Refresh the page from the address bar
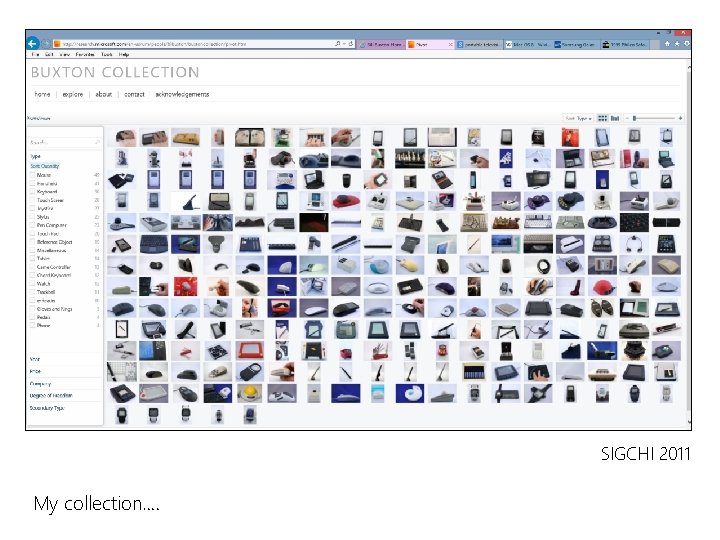720x540 pixels. [x=351, y=44]
